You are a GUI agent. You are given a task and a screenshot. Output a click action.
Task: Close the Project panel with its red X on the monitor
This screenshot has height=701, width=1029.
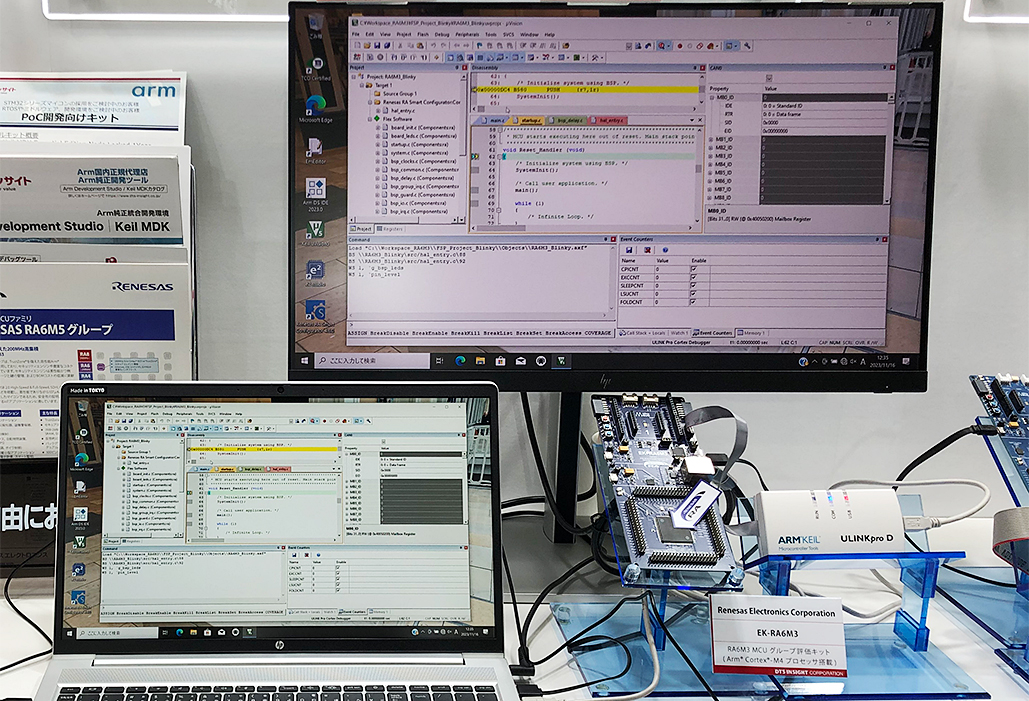tap(465, 68)
